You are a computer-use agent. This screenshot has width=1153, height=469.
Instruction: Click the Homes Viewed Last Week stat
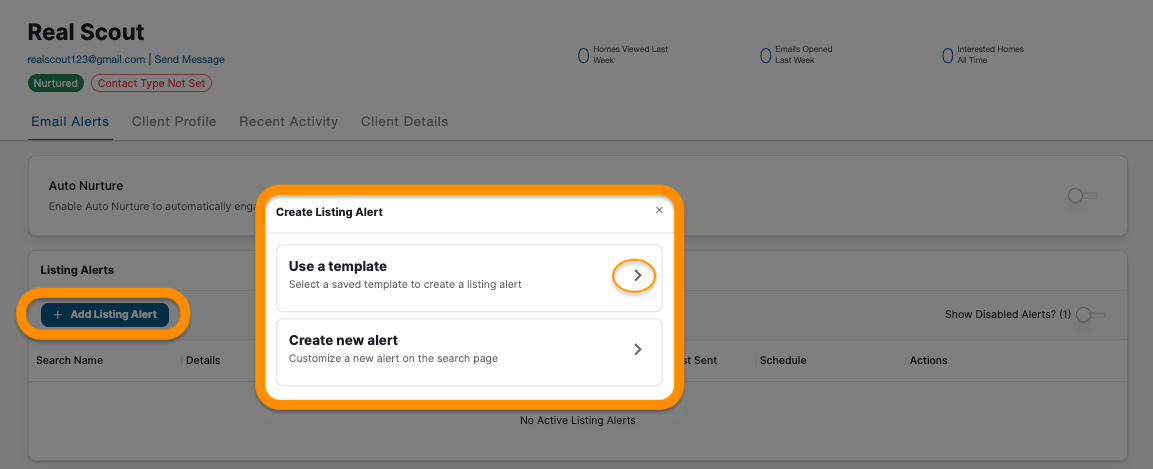click(624, 54)
